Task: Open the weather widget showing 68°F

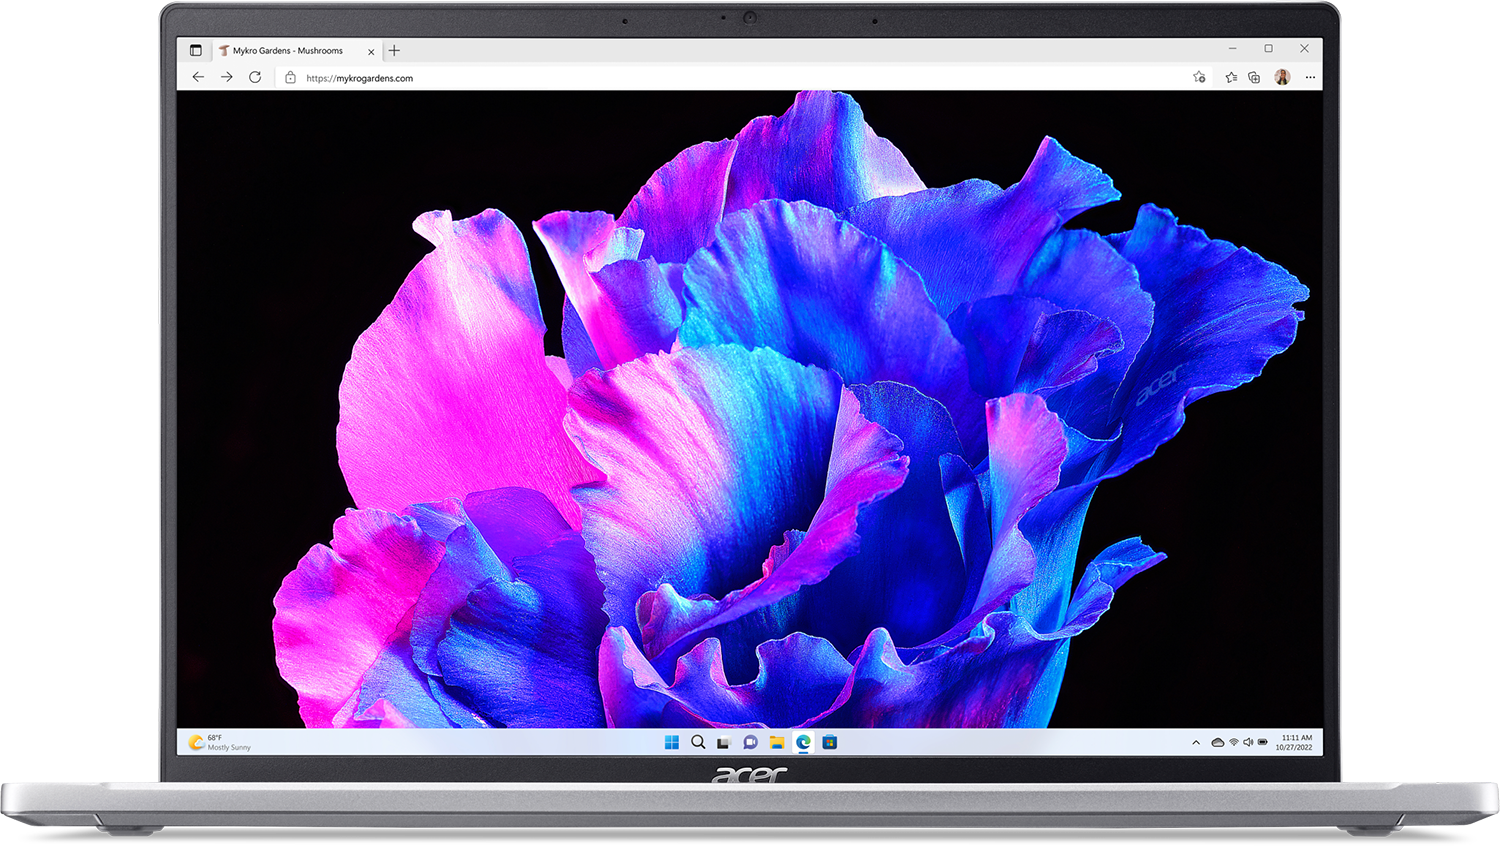Action: coord(220,742)
